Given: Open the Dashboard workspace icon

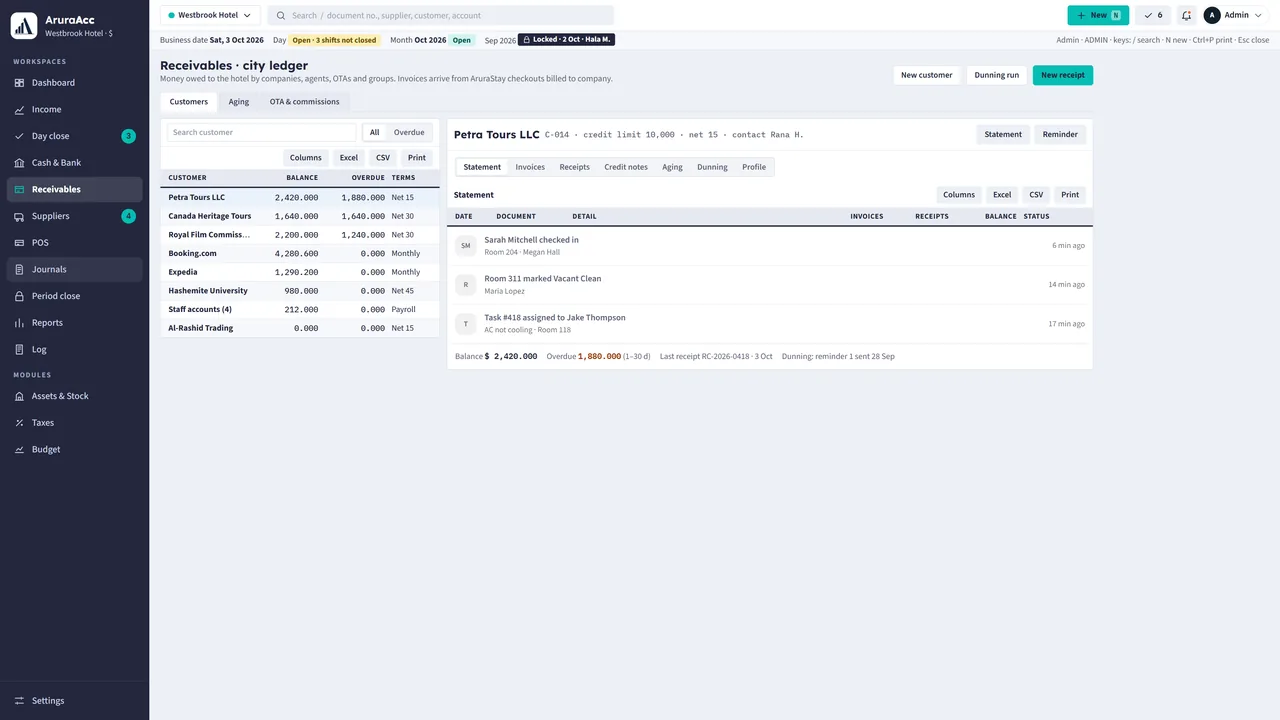Looking at the screenshot, I should coord(20,83).
